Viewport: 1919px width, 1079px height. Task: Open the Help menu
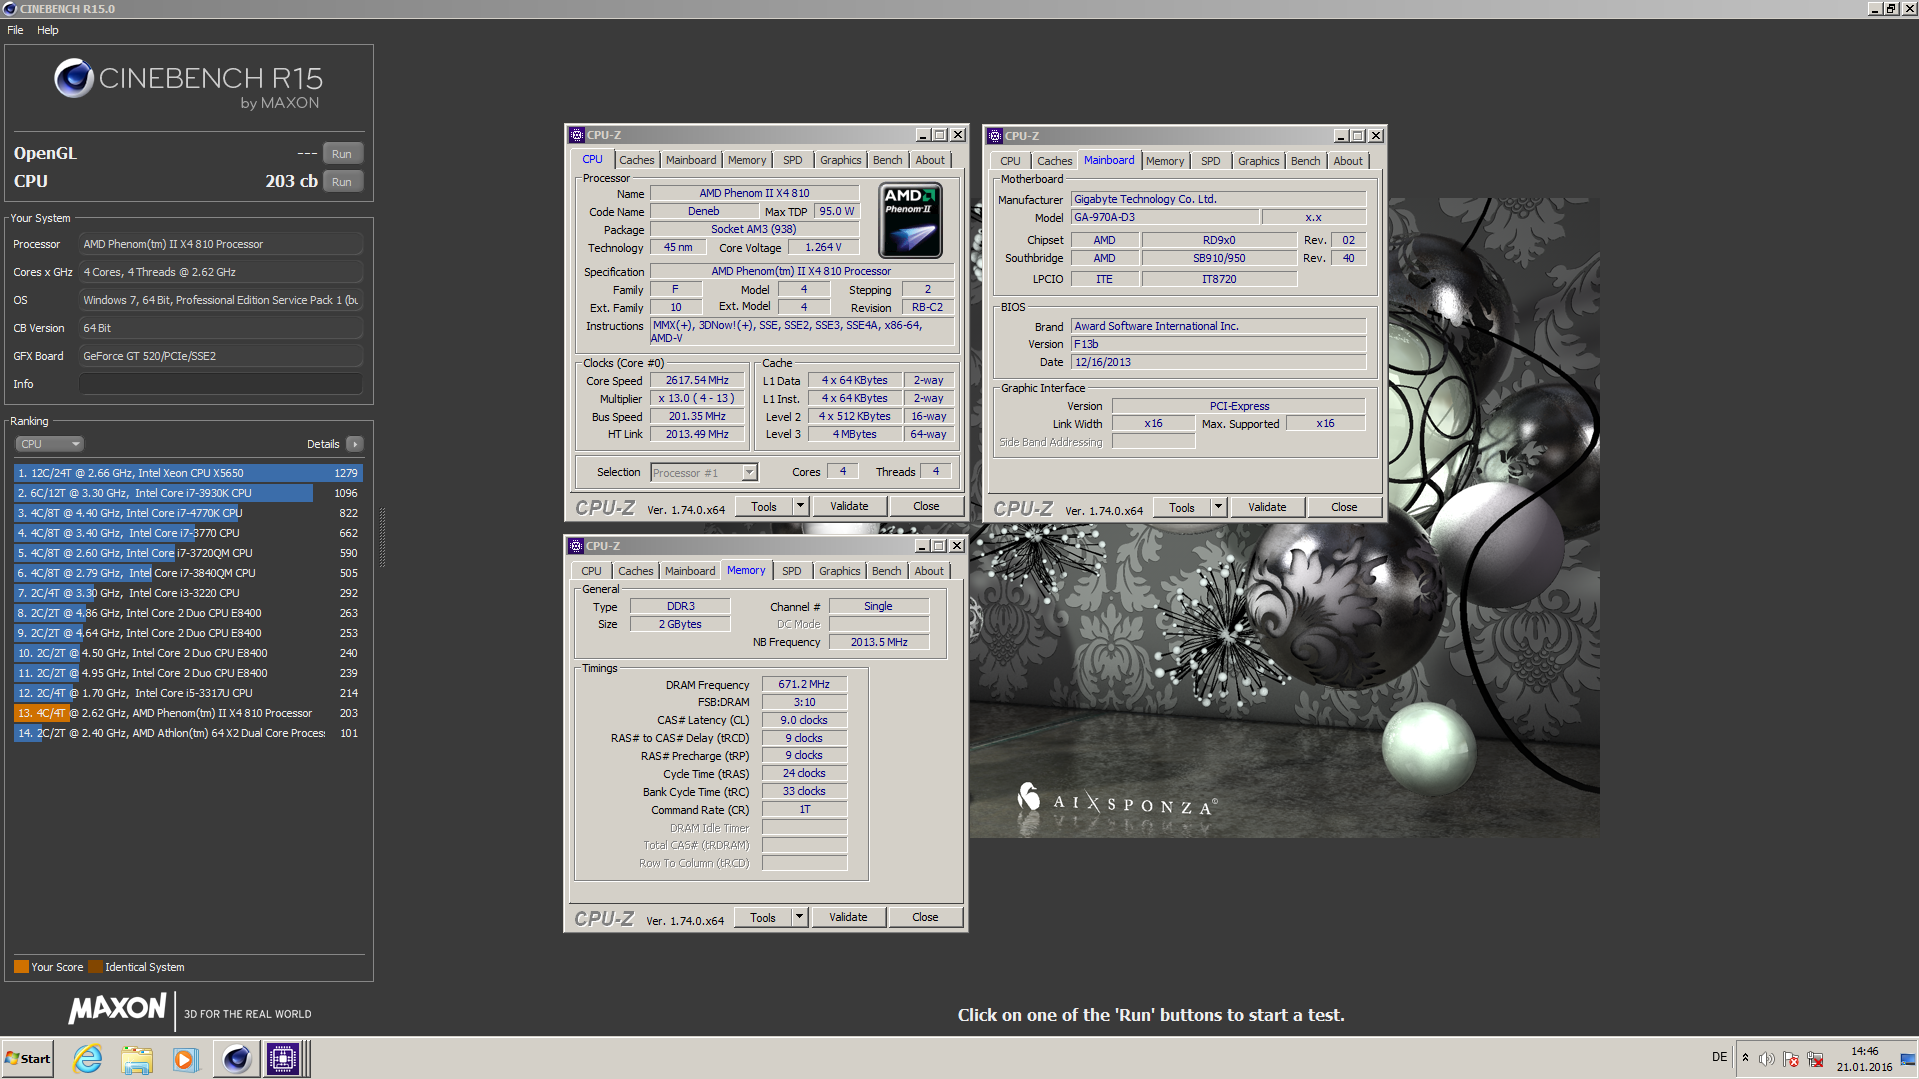click(47, 30)
